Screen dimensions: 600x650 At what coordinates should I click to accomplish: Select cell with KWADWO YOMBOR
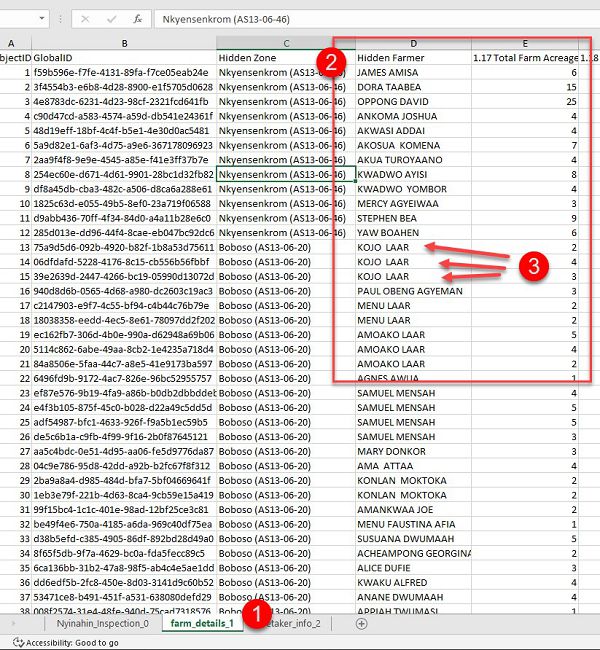413,189
